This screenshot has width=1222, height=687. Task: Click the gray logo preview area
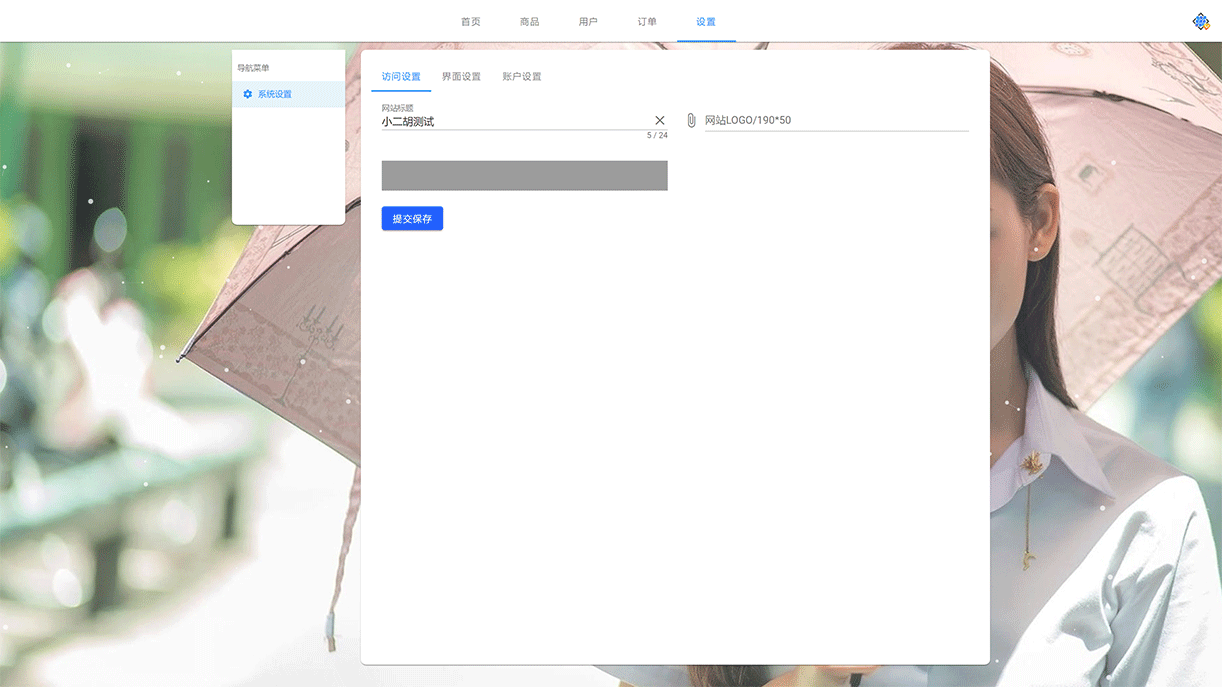524,175
